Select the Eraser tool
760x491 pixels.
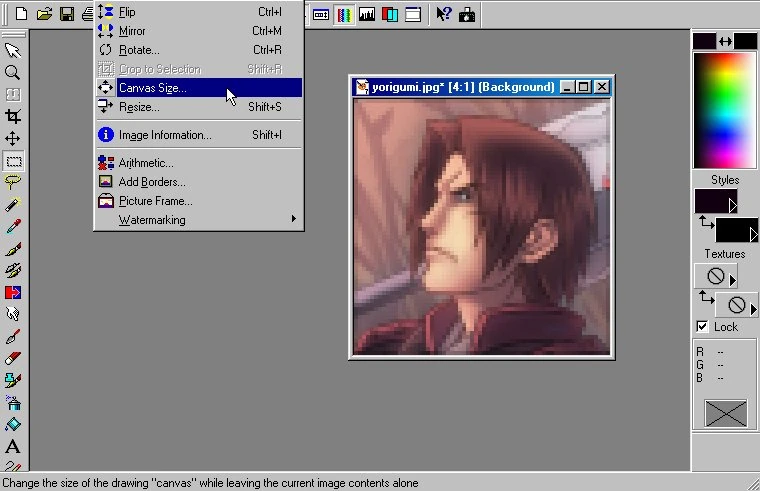click(x=13, y=359)
